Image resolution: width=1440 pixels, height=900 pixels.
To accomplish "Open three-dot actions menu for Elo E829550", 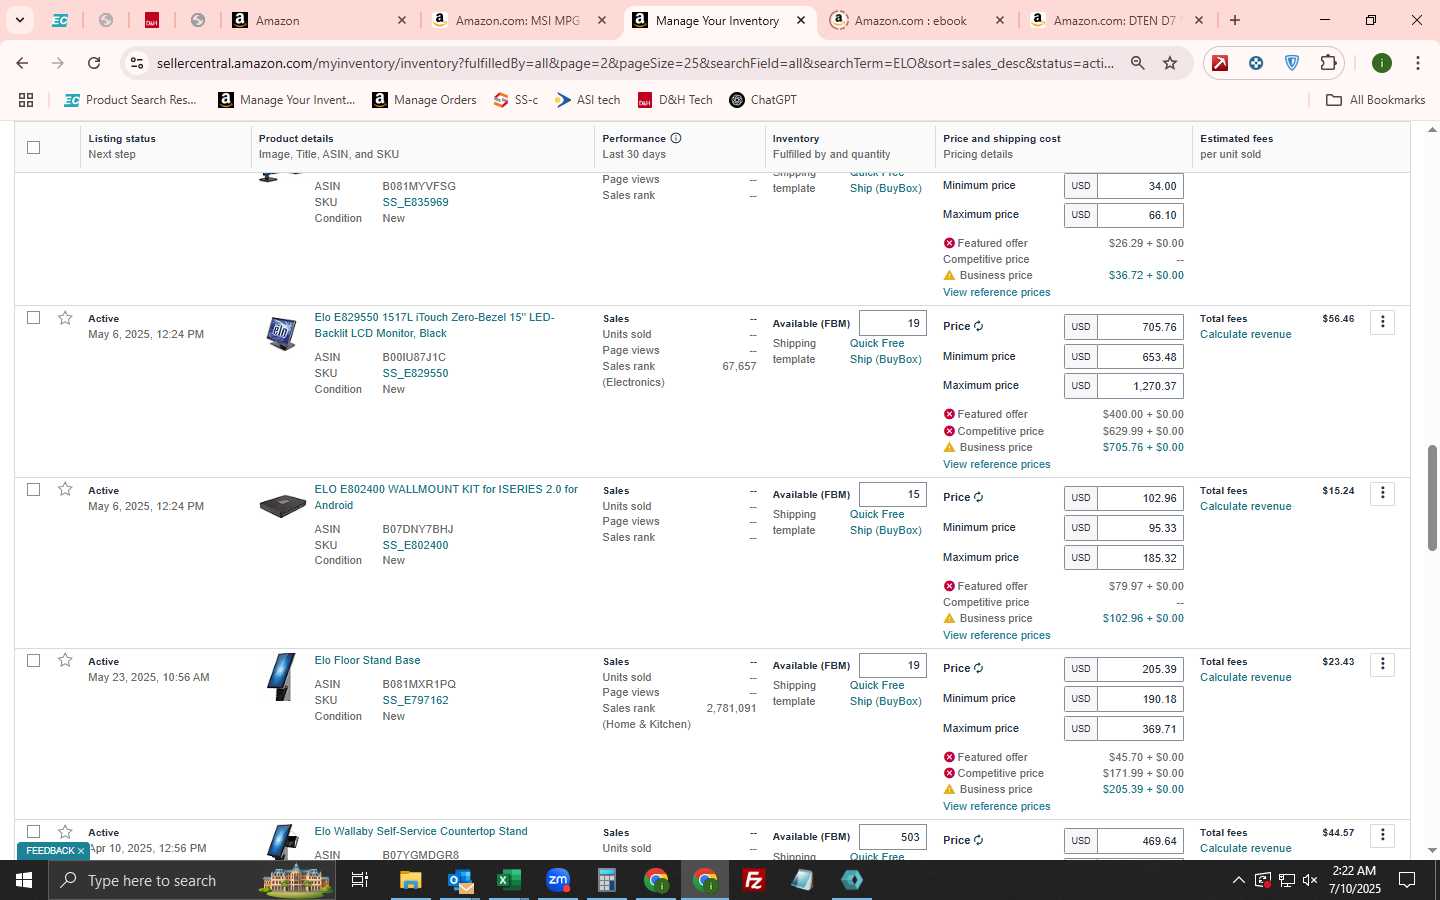I will 1382,322.
